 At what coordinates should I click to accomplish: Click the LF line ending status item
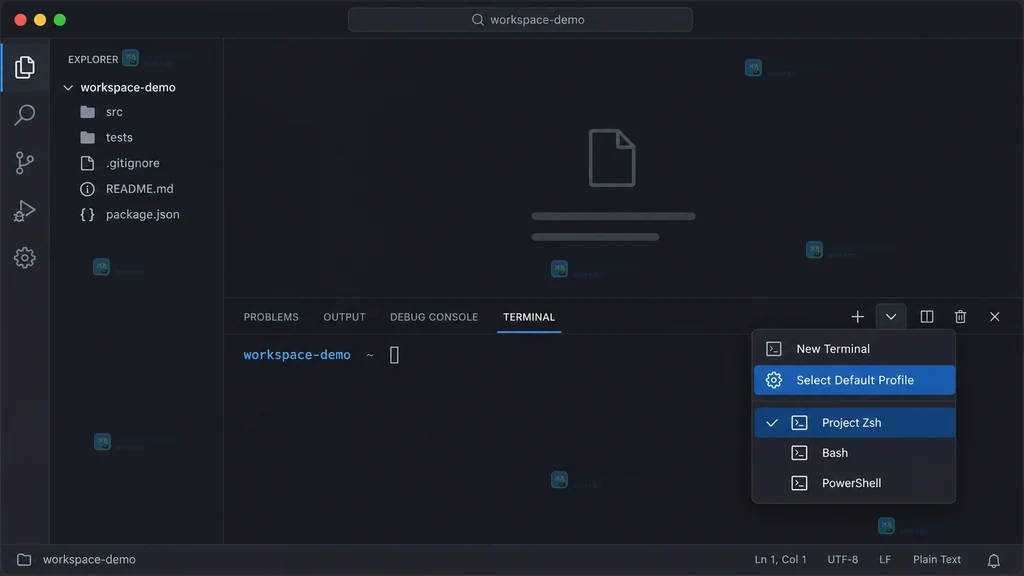pyautogui.click(x=885, y=560)
